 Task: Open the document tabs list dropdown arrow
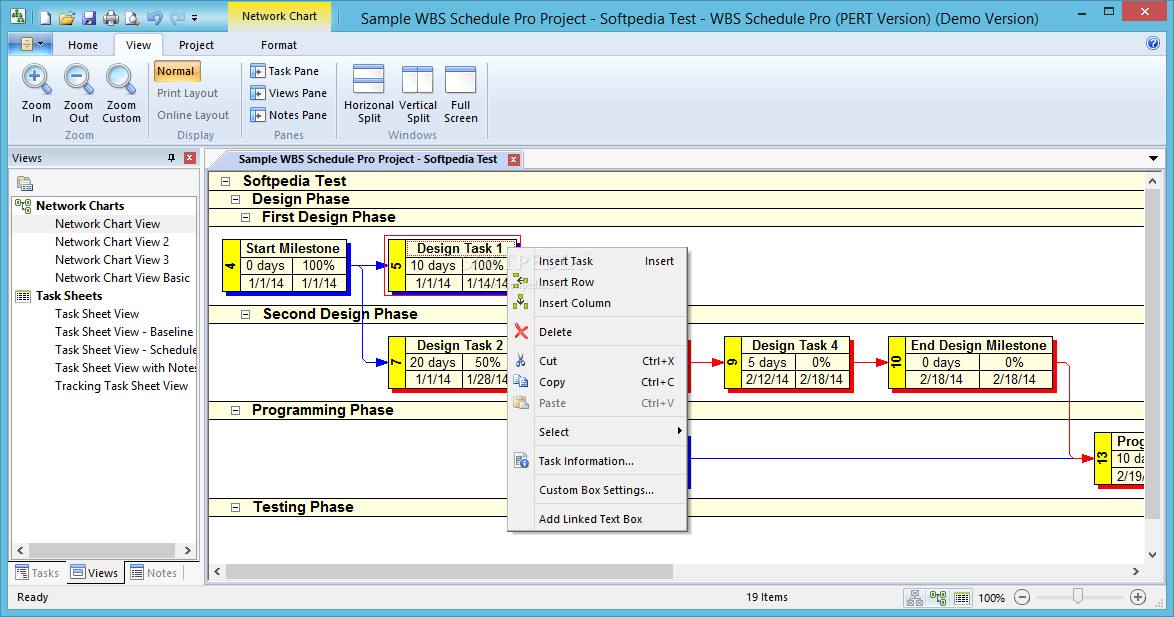point(1153,159)
